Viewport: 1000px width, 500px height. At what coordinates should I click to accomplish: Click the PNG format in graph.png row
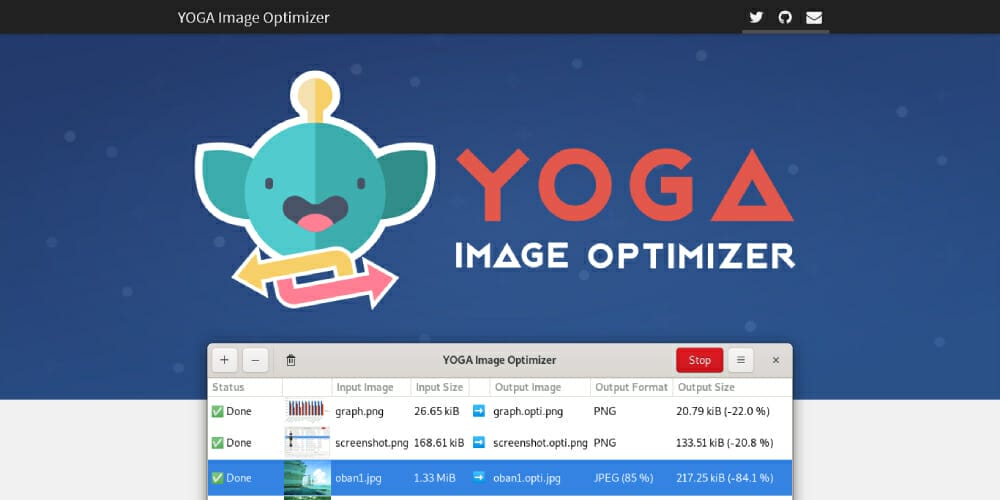click(605, 411)
